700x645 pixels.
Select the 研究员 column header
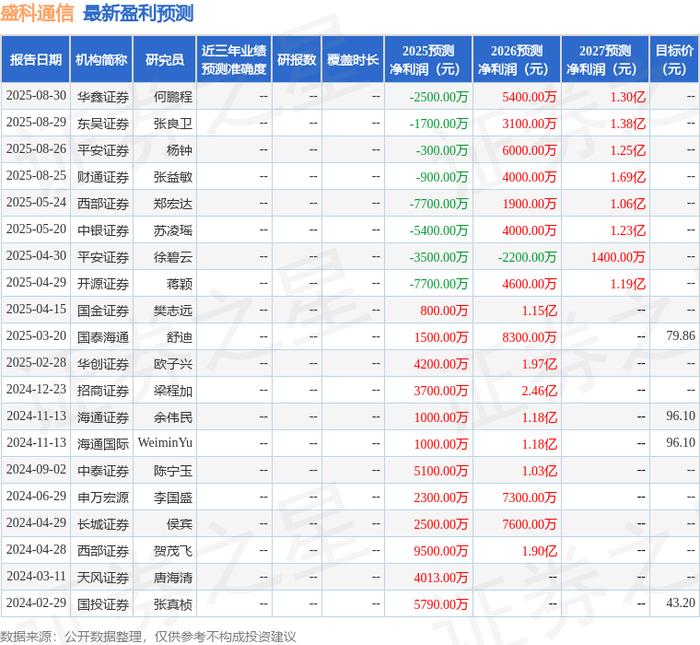pyautogui.click(x=164, y=59)
